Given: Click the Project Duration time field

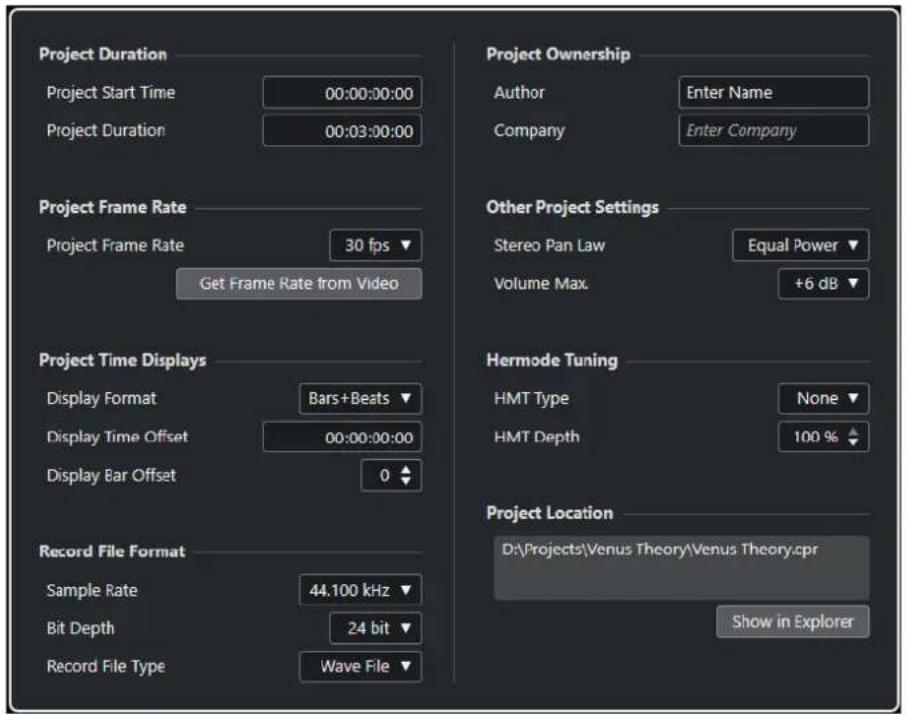Looking at the screenshot, I should click(x=342, y=131).
